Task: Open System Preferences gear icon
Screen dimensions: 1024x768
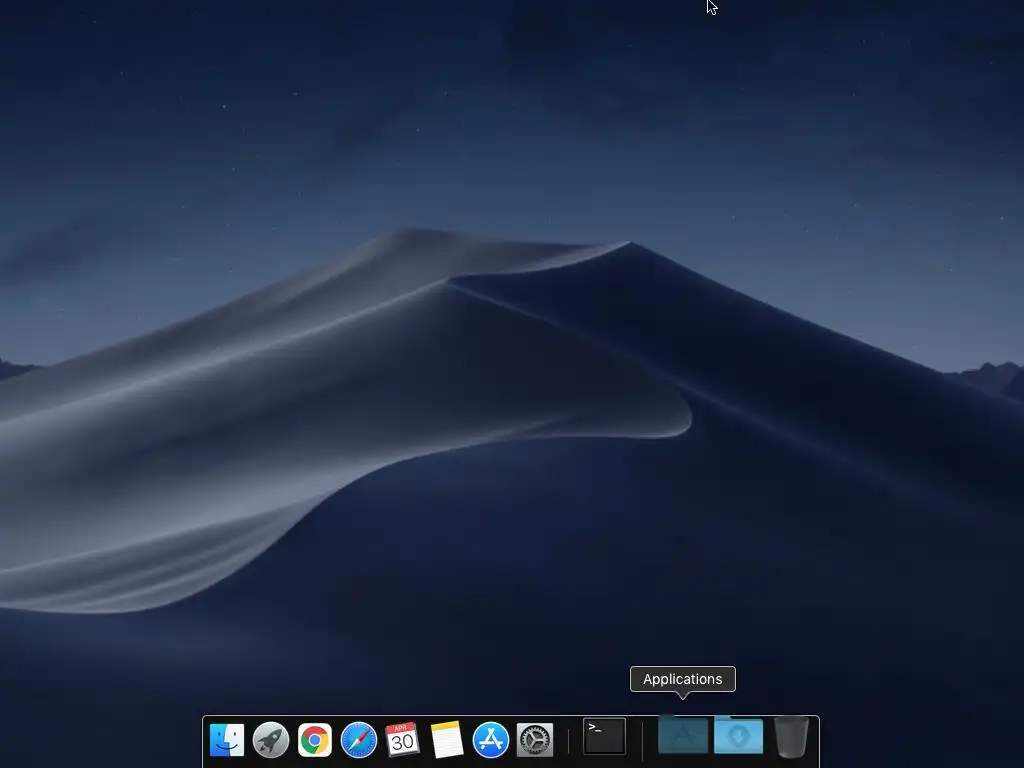Action: (x=535, y=740)
